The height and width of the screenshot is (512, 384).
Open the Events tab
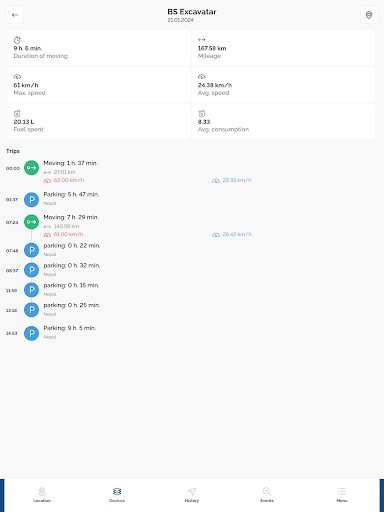267,495
